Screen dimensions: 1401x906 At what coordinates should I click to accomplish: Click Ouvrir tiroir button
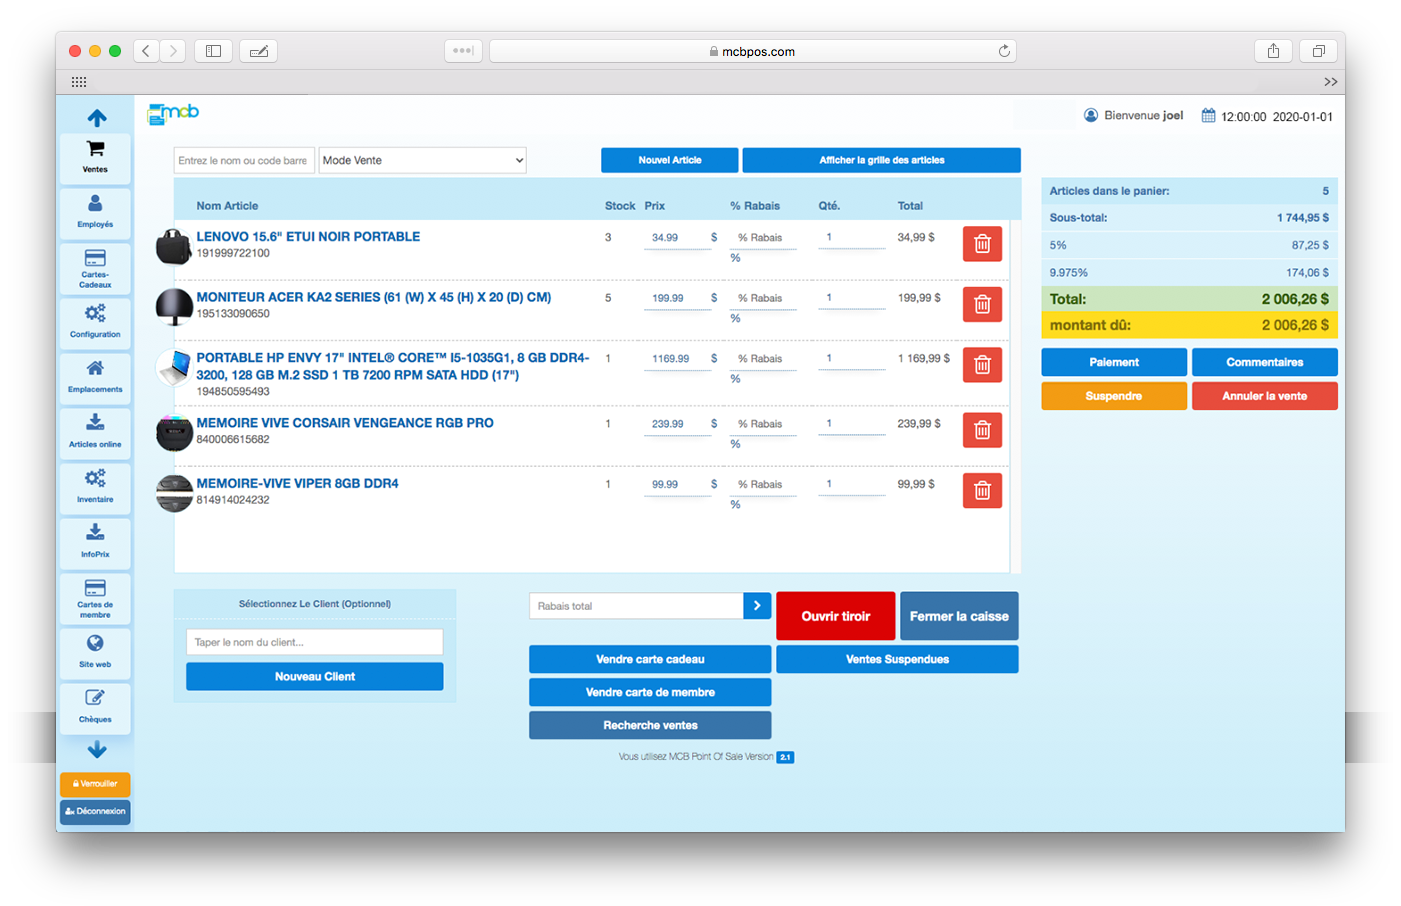[x=835, y=616]
